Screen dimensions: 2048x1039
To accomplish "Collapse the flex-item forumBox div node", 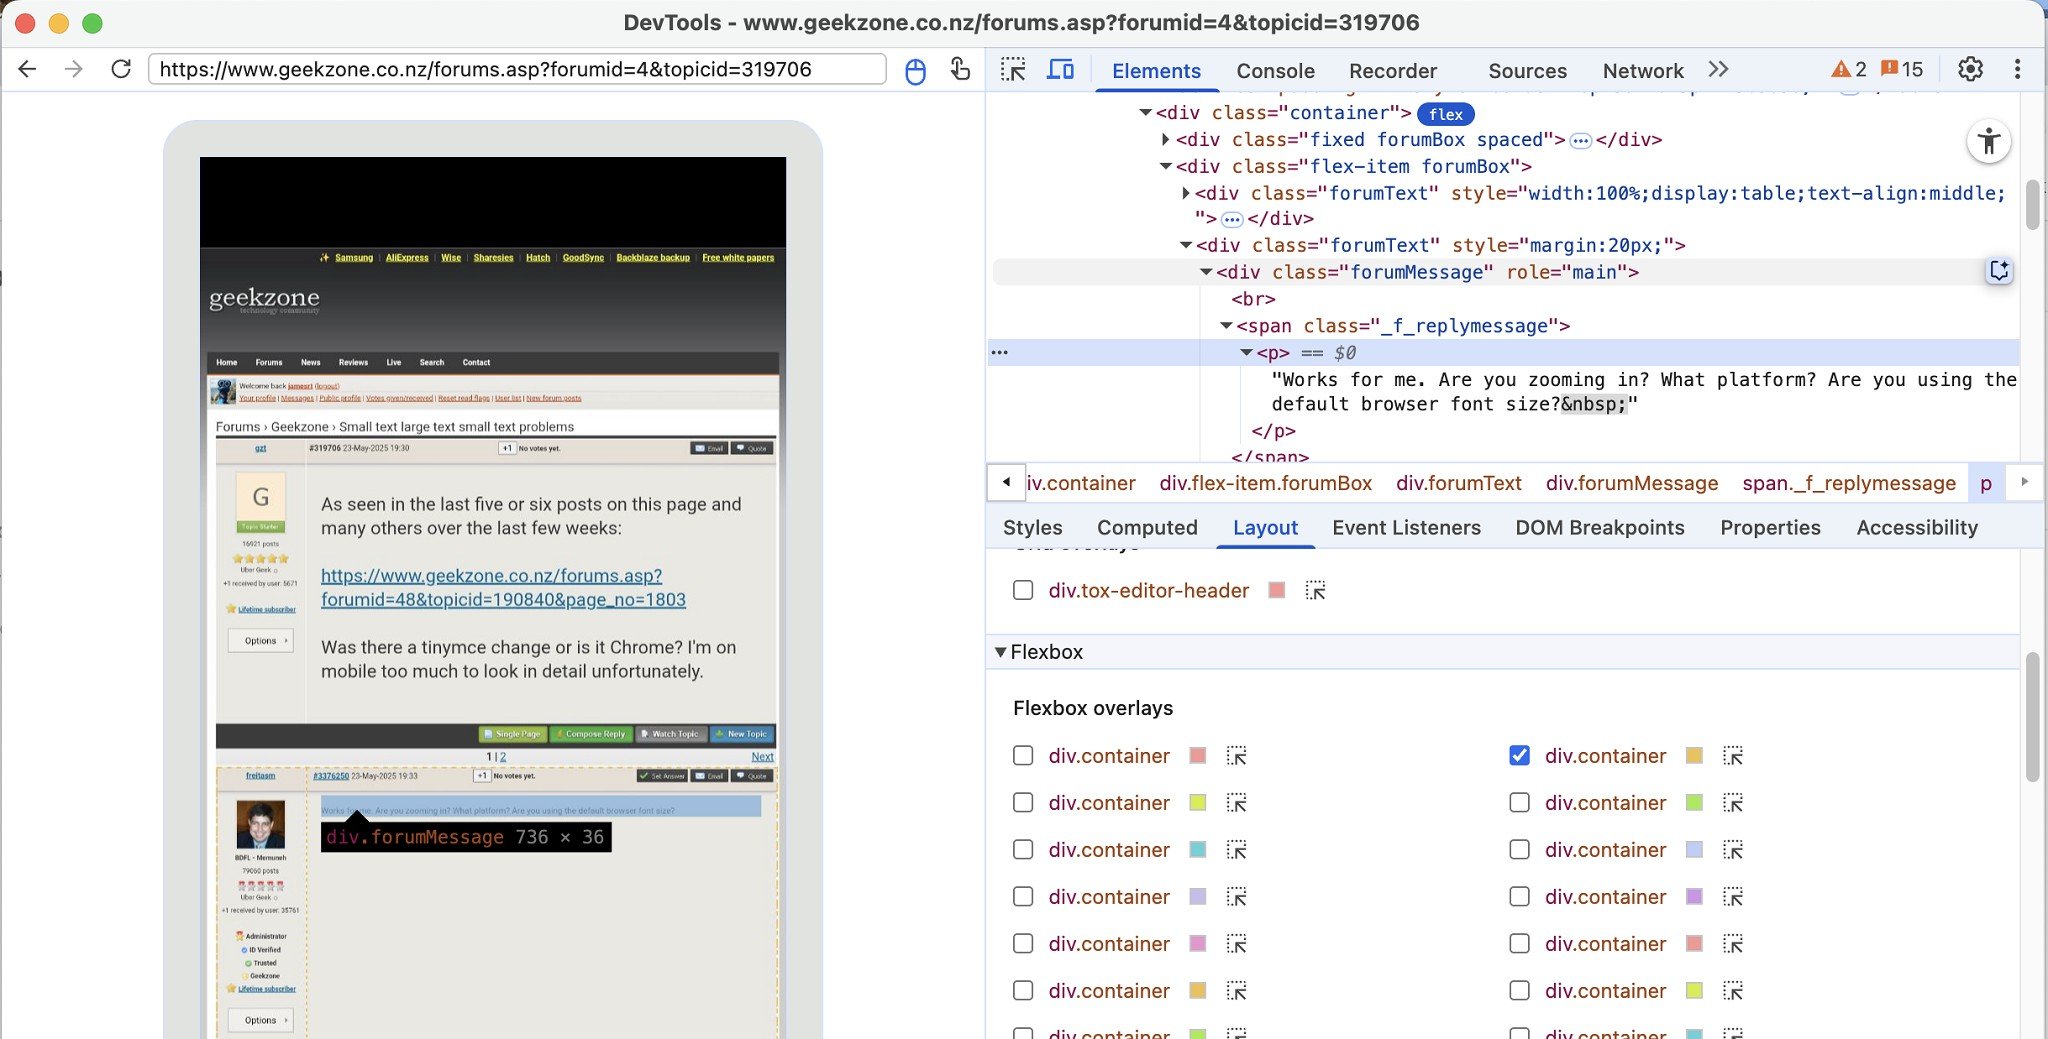I will (x=1166, y=167).
